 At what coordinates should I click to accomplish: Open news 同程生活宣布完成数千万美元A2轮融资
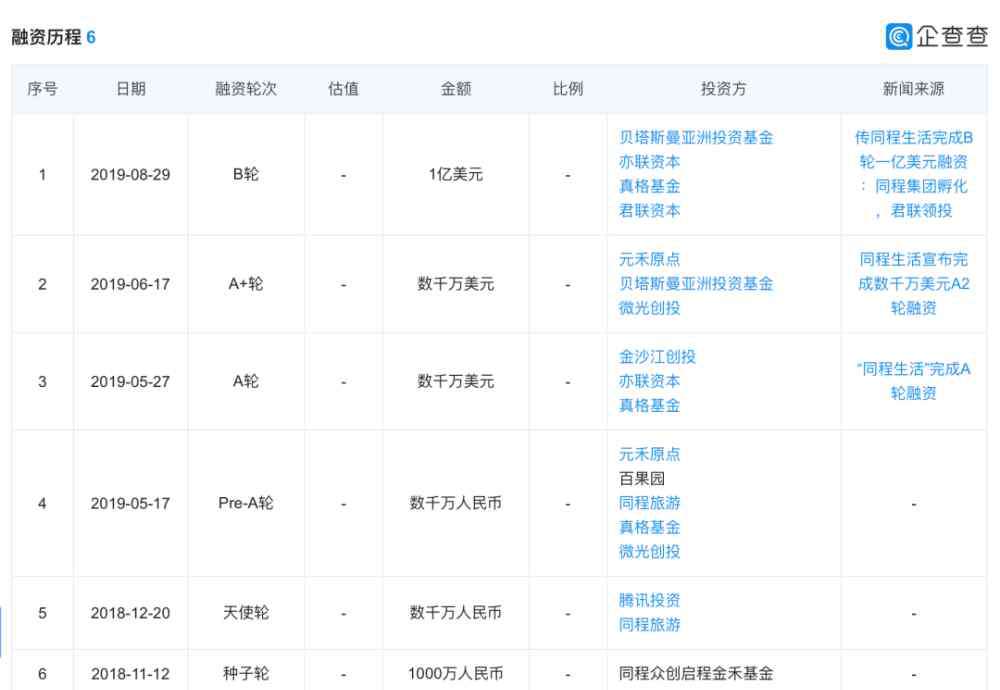click(913, 284)
